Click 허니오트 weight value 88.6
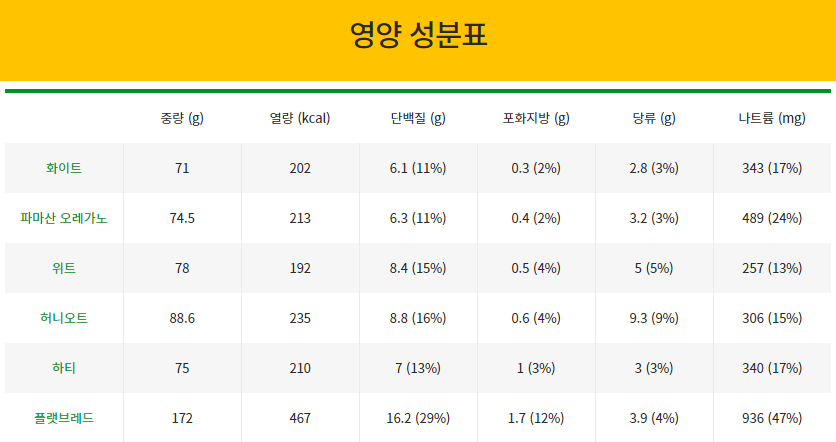Viewport: 836px width, 442px height. click(x=182, y=318)
